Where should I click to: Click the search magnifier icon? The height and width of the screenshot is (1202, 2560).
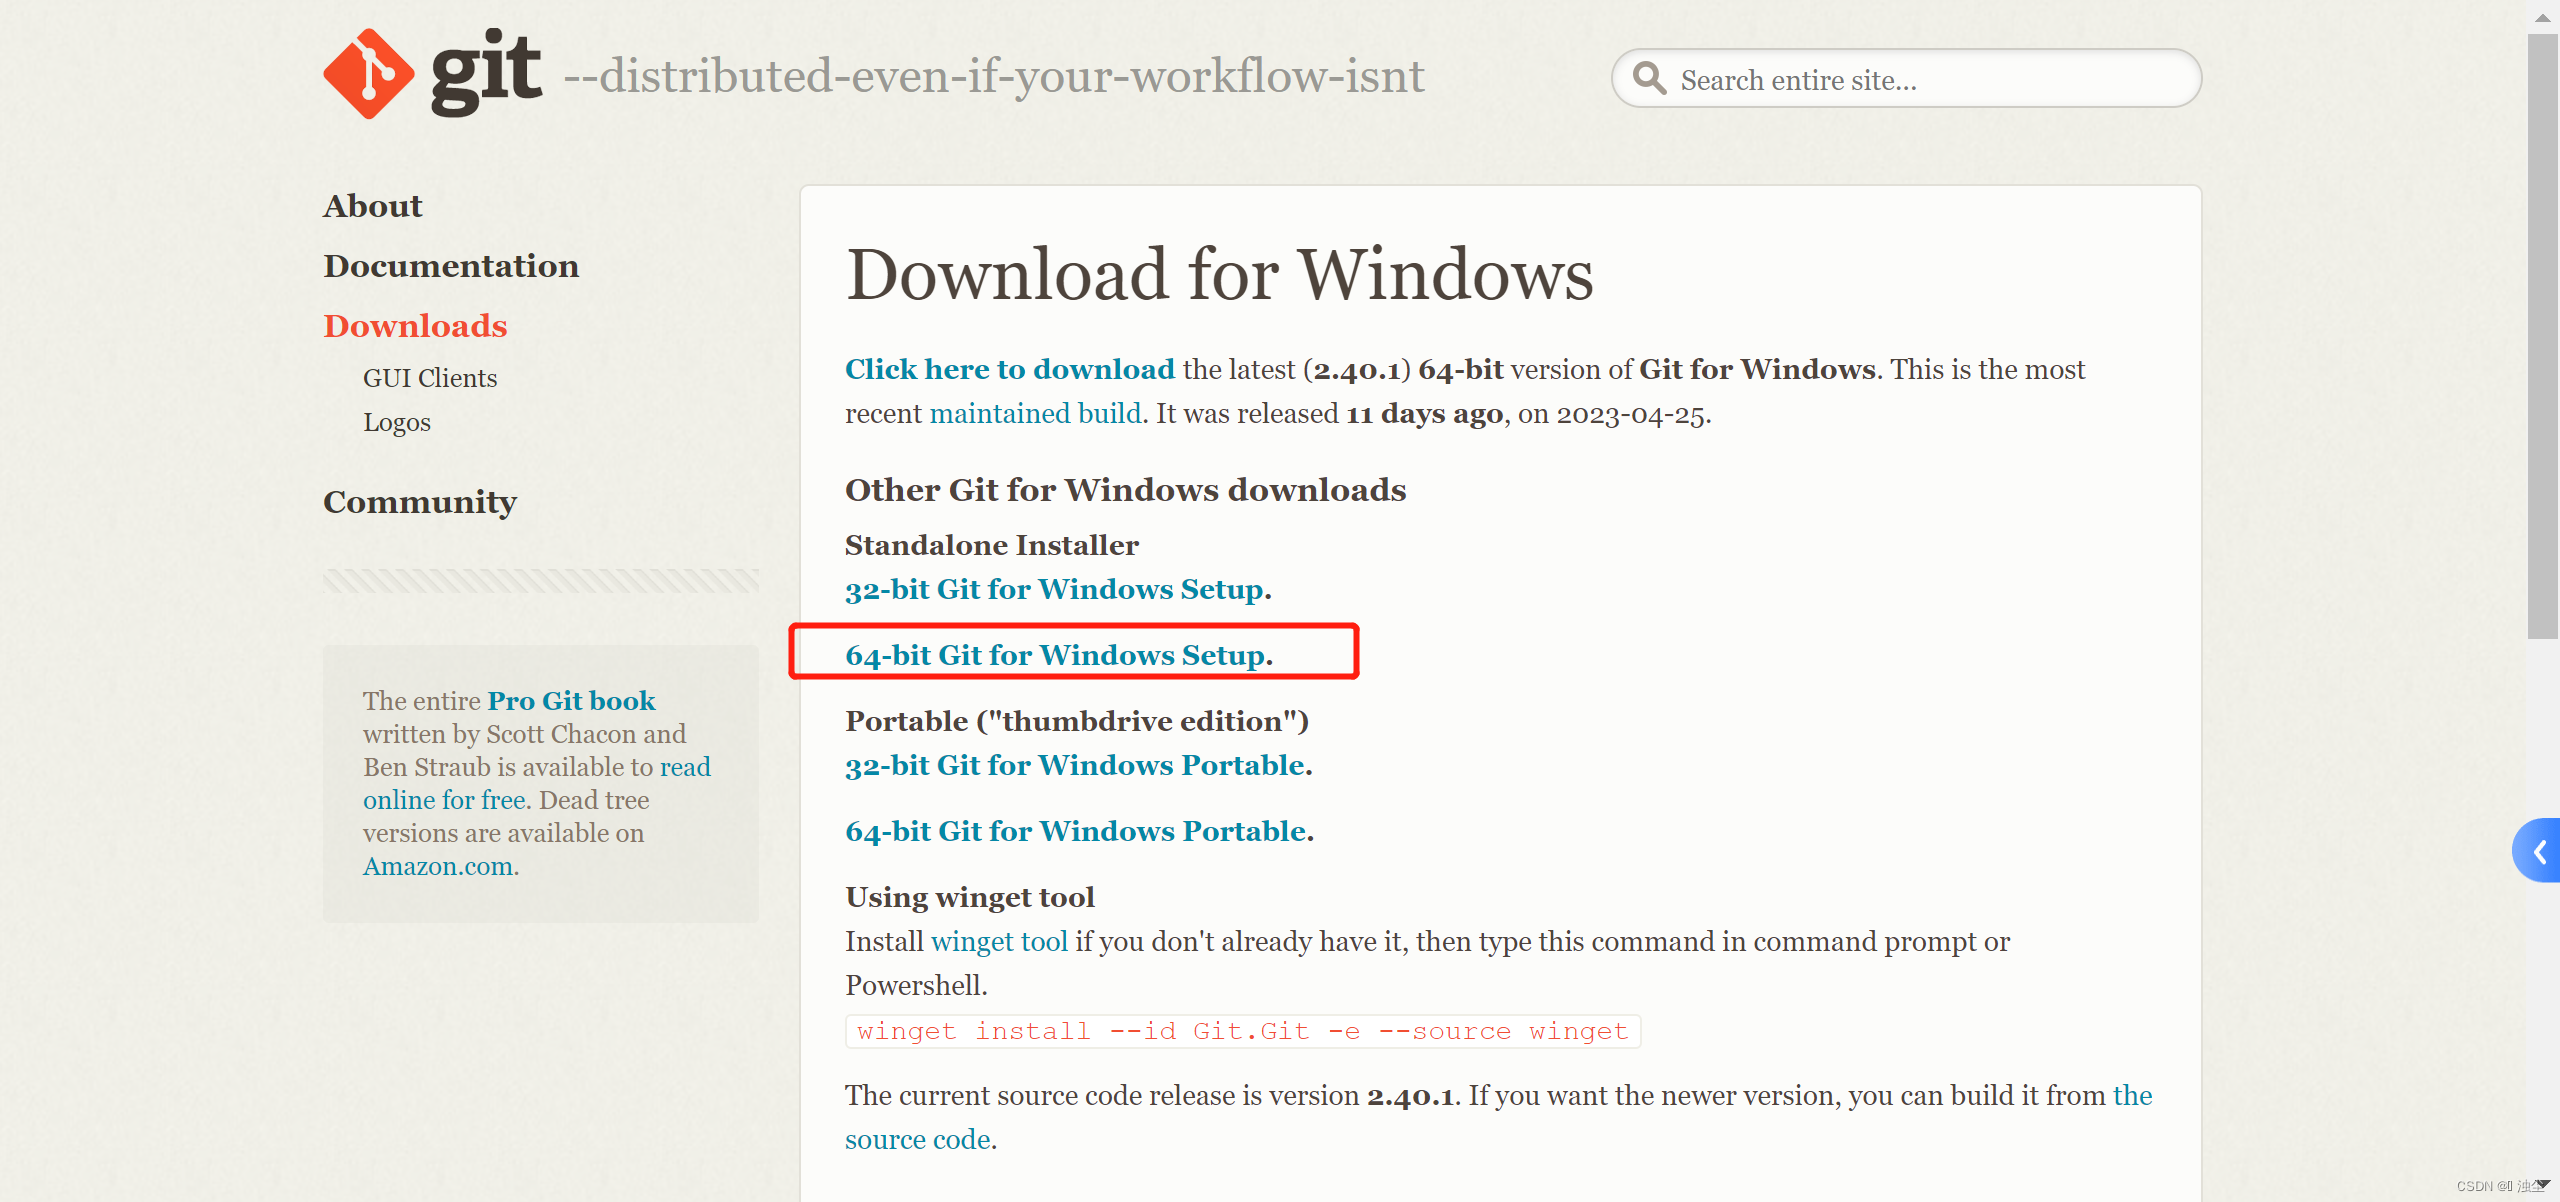tap(1650, 78)
